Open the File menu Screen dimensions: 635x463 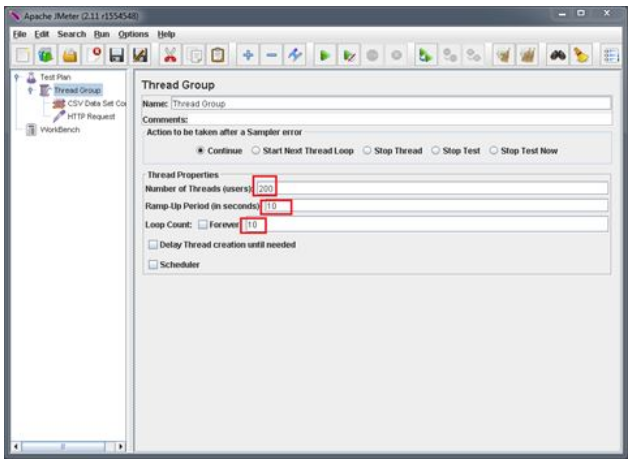tap(20, 34)
